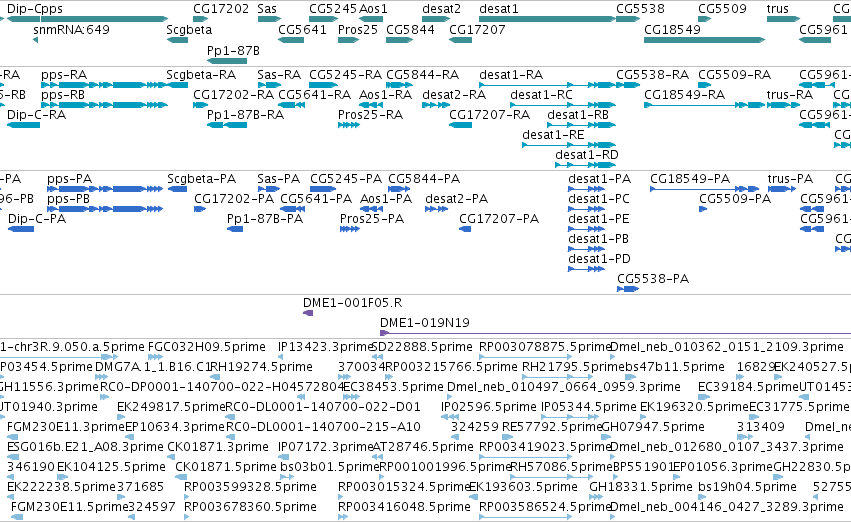Click the pps gene label in the top track
The width and height of the screenshot is (851, 522).
click(53, 9)
